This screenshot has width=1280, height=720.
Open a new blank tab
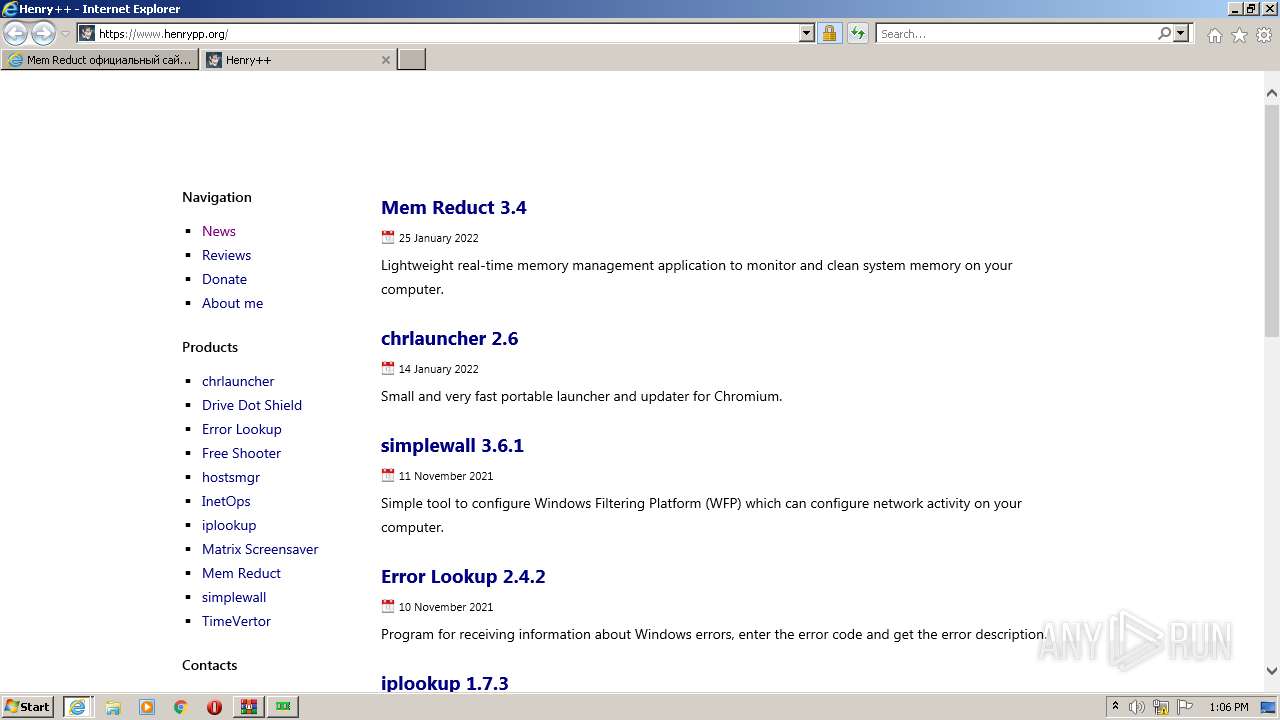click(412, 60)
